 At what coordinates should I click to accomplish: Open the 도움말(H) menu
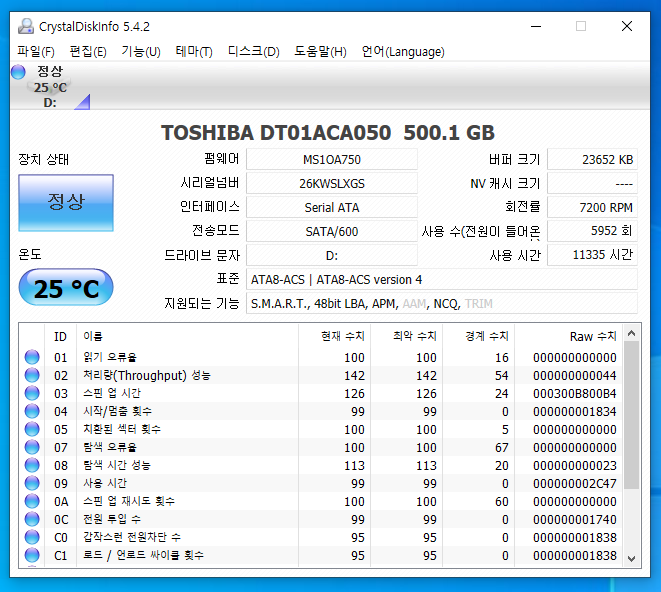pos(320,51)
